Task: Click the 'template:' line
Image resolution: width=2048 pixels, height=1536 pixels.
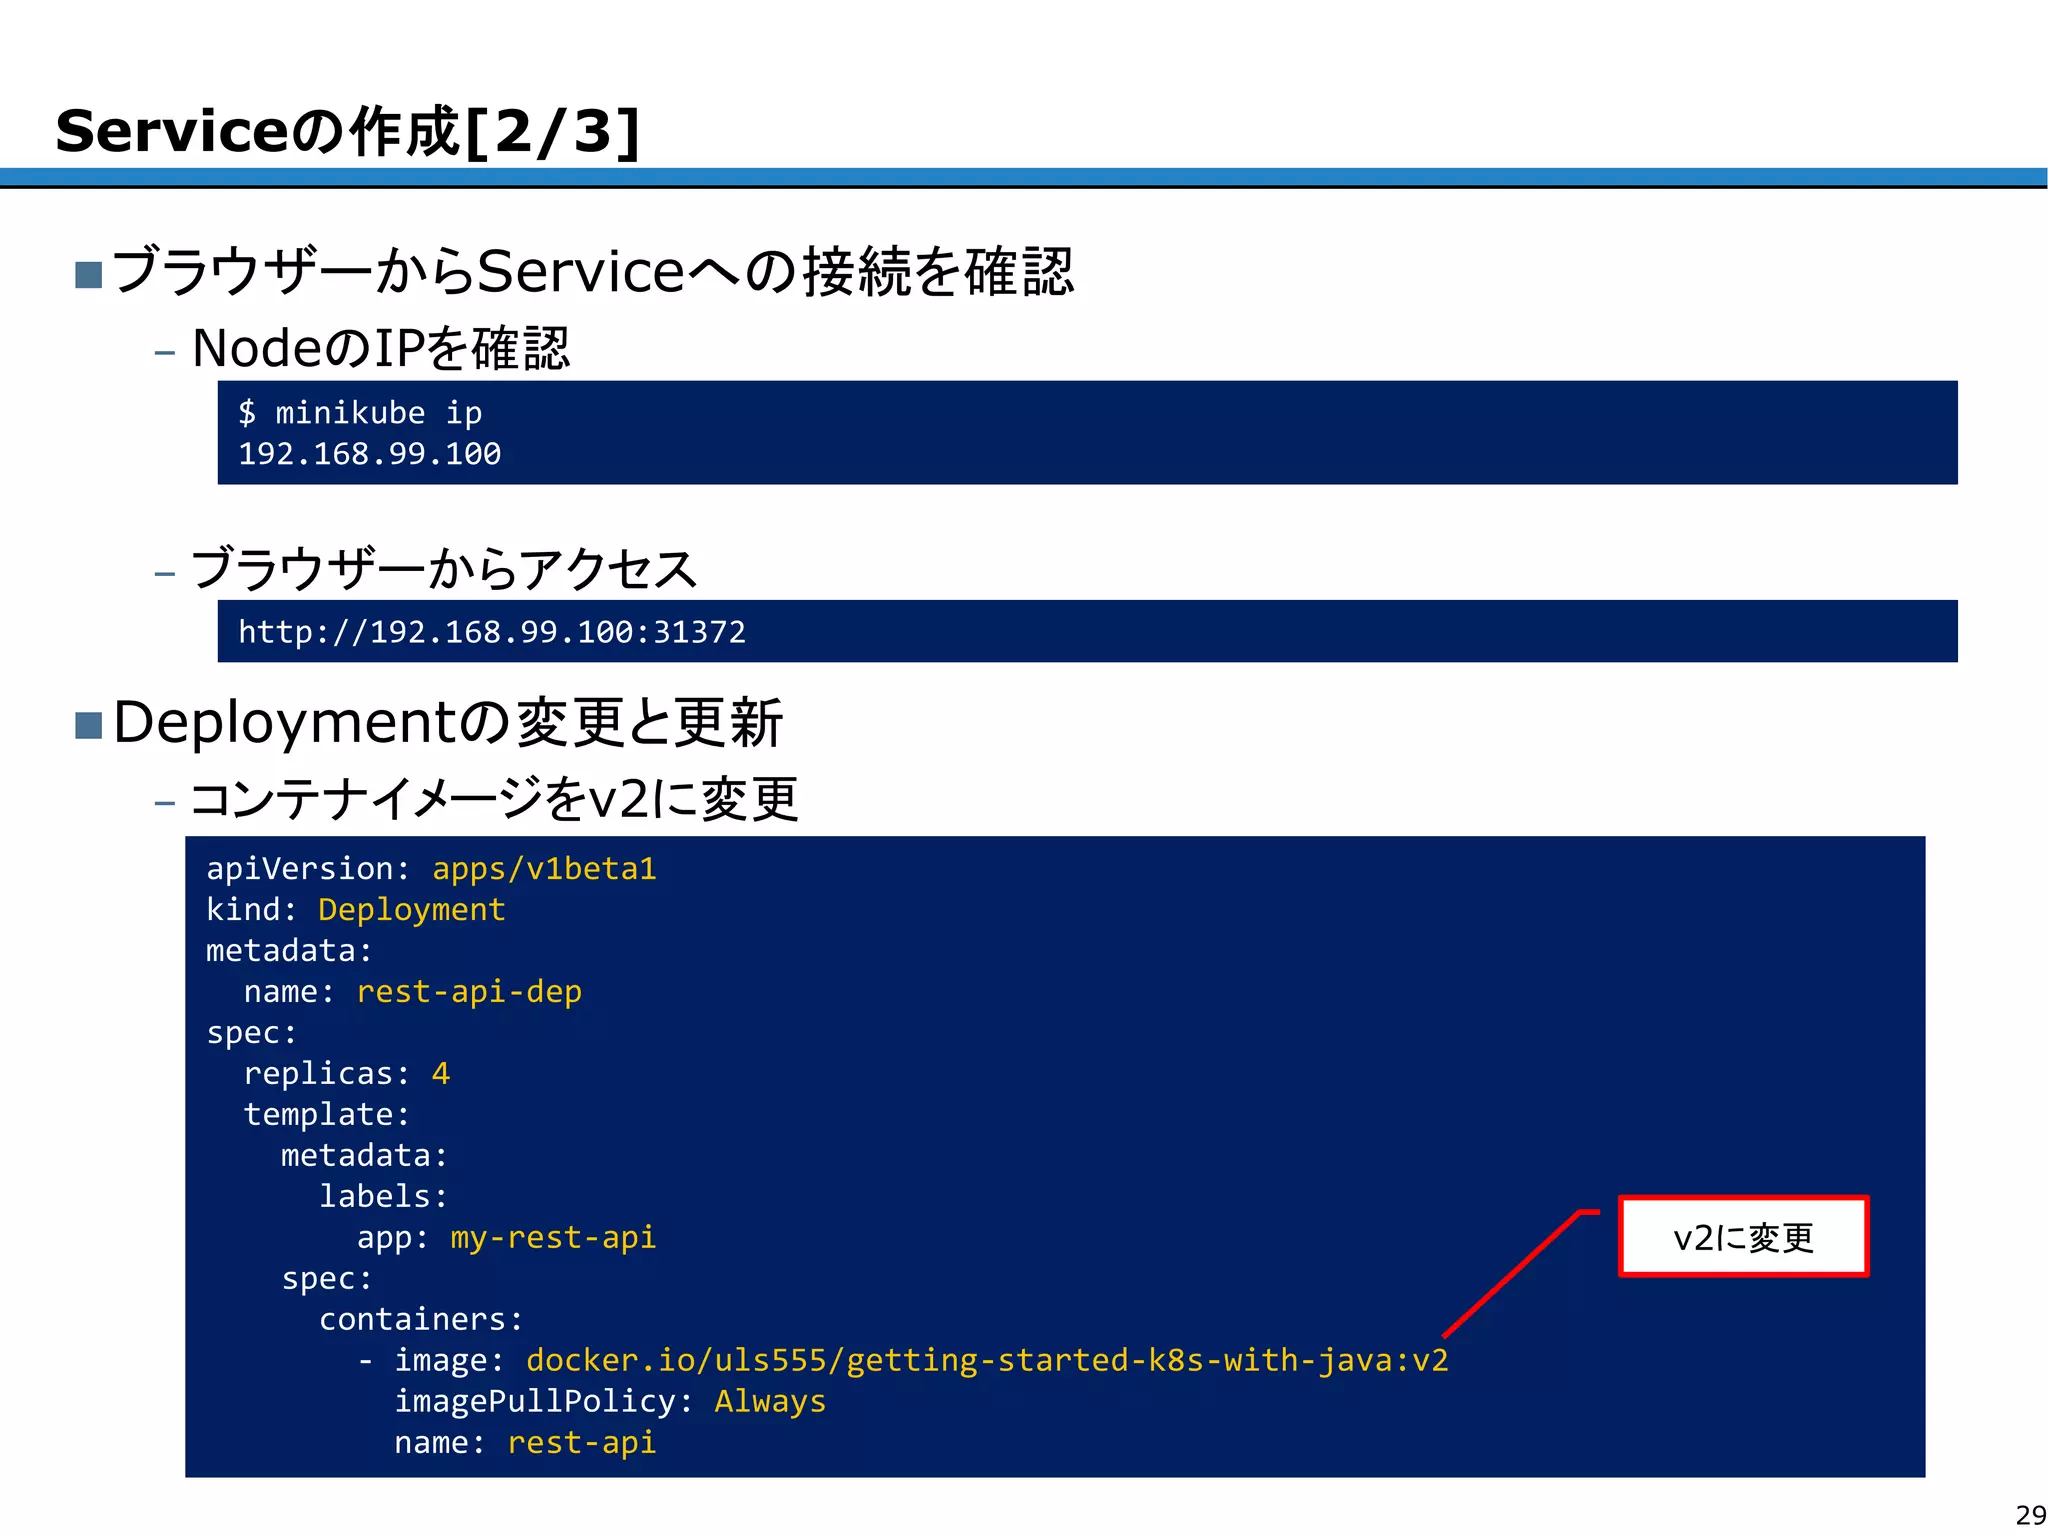Action: (327, 1114)
